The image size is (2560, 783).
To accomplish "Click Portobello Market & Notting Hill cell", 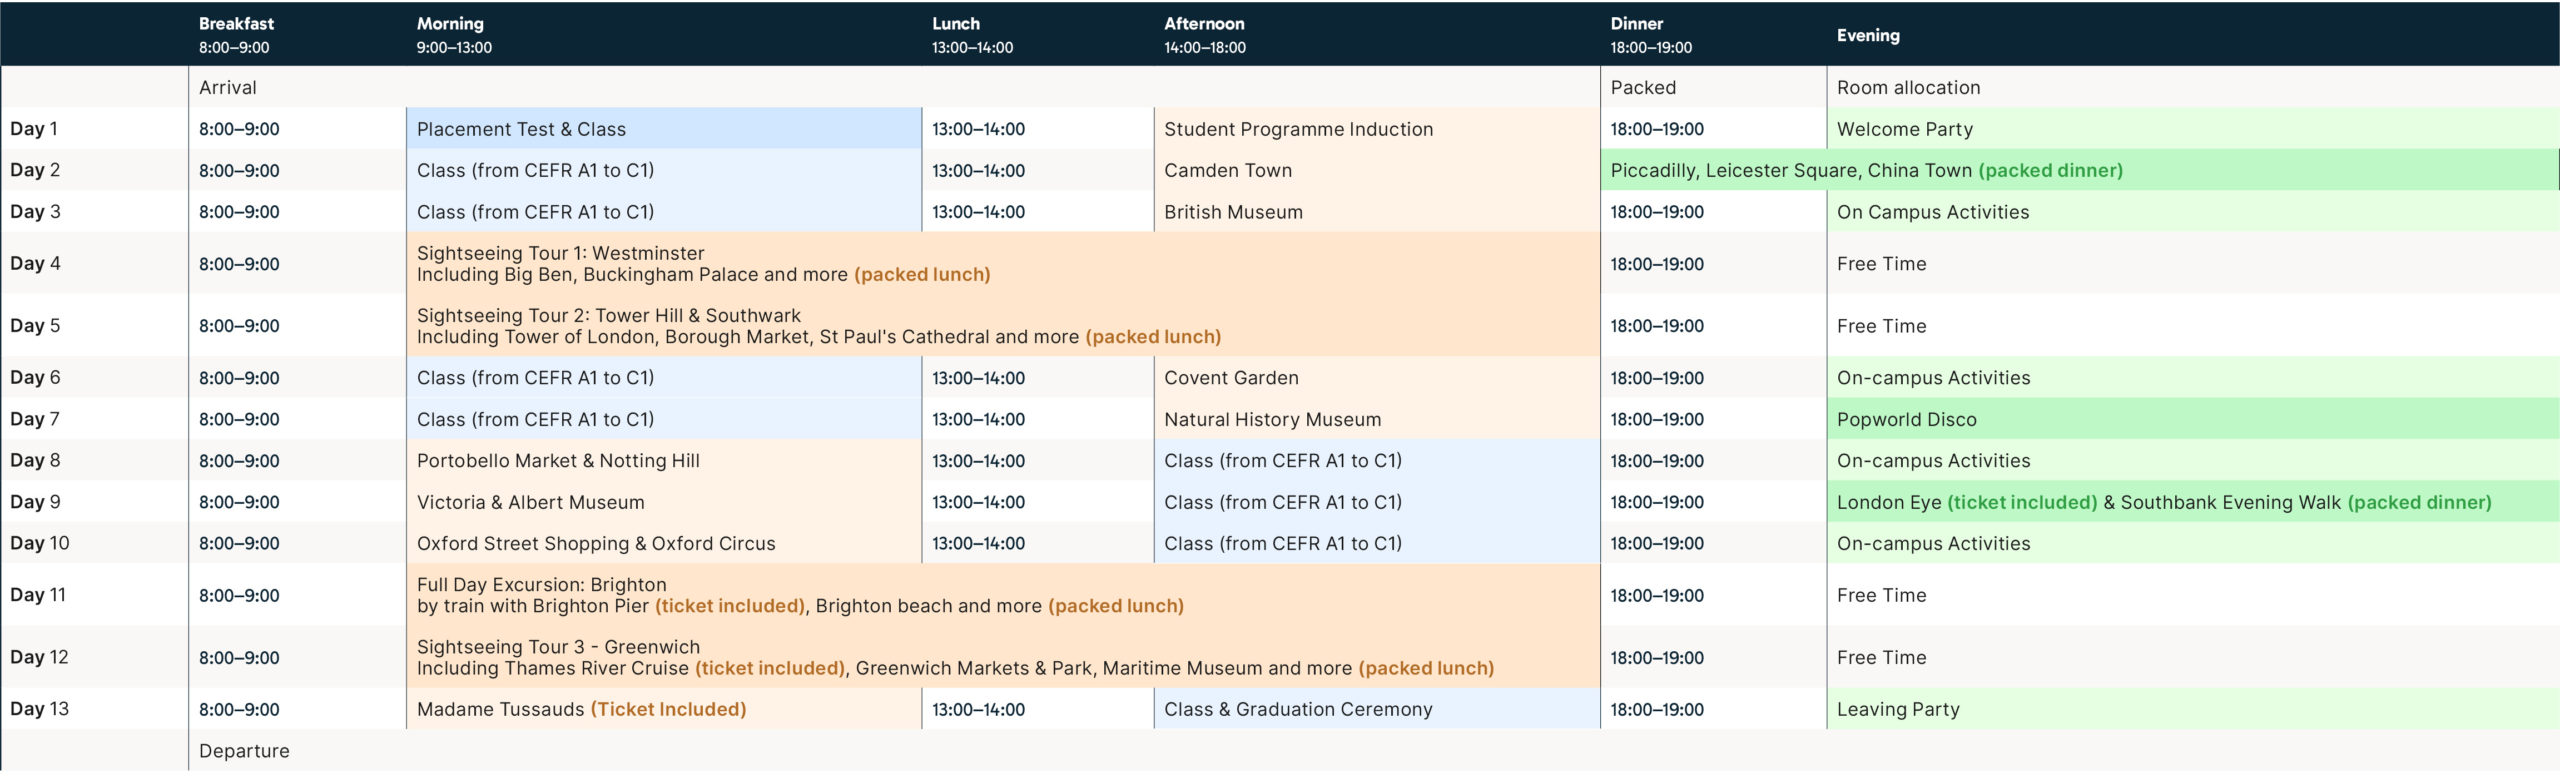I will click(558, 461).
